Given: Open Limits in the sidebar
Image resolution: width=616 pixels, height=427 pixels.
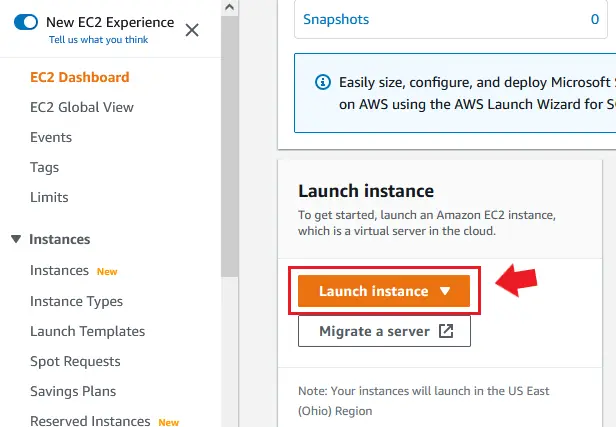Looking at the screenshot, I should [x=49, y=197].
